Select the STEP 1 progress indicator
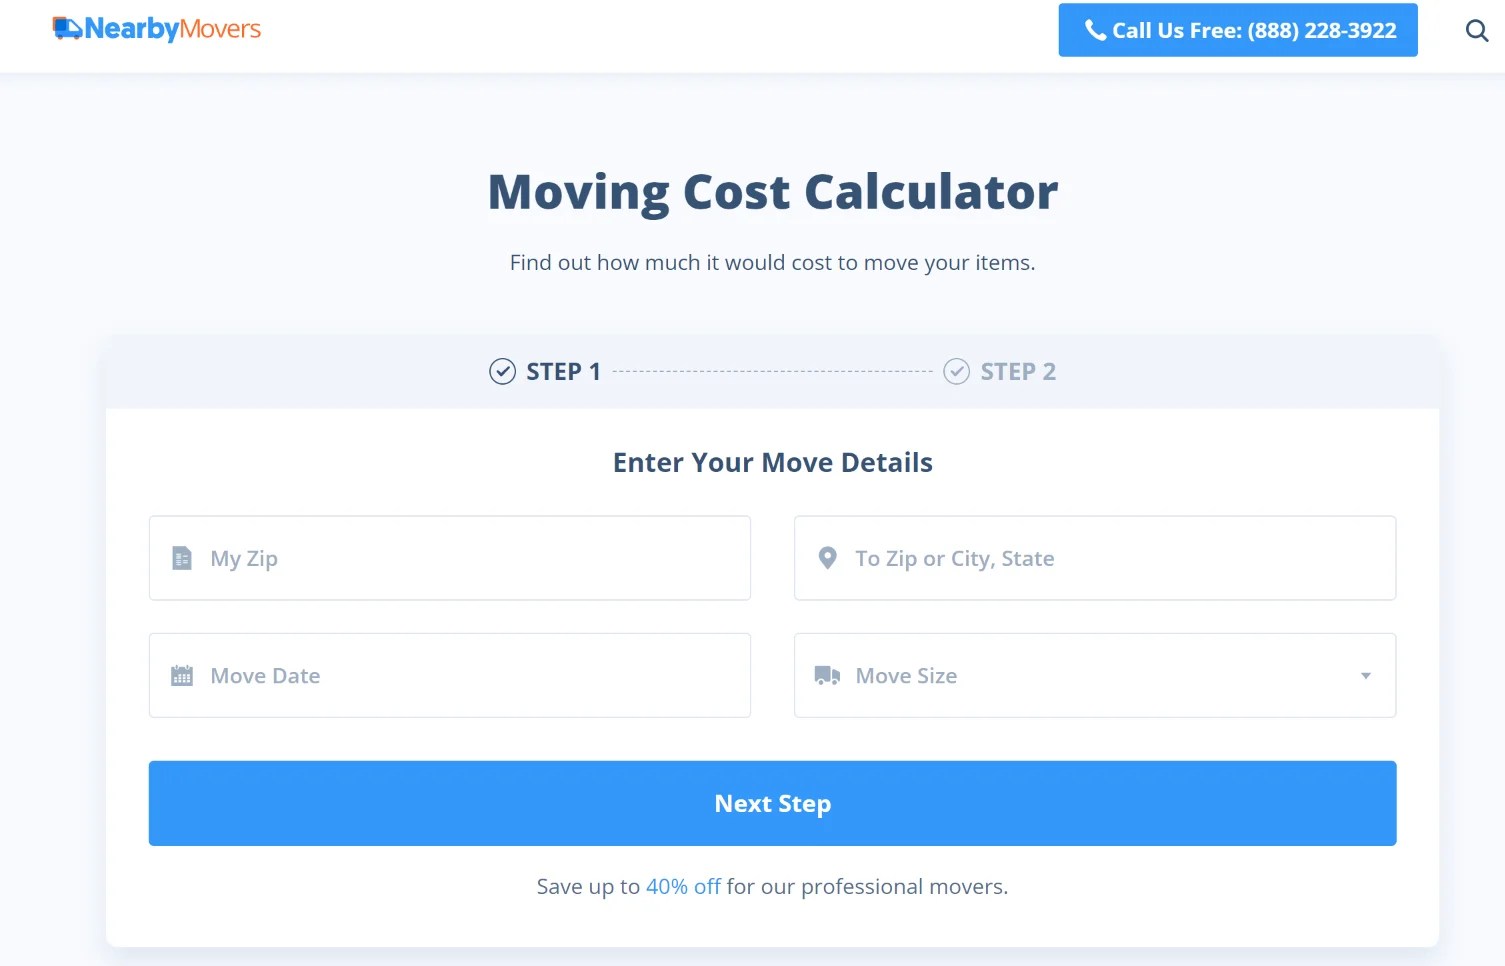This screenshot has height=966, width=1505. 545,371
